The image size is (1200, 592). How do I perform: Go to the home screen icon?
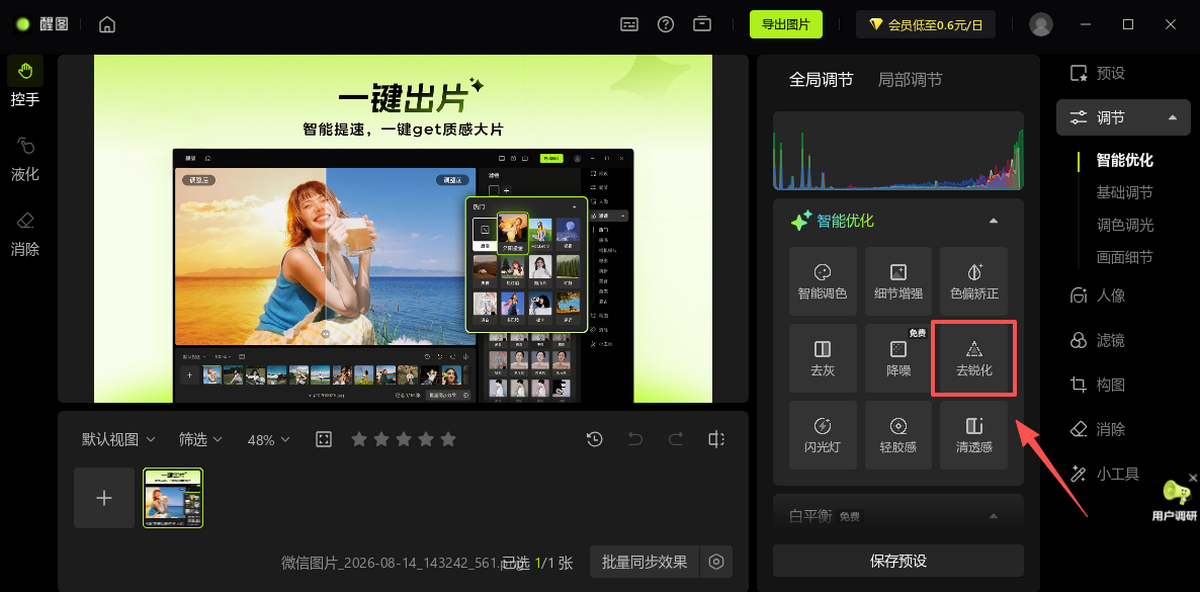coord(107,24)
